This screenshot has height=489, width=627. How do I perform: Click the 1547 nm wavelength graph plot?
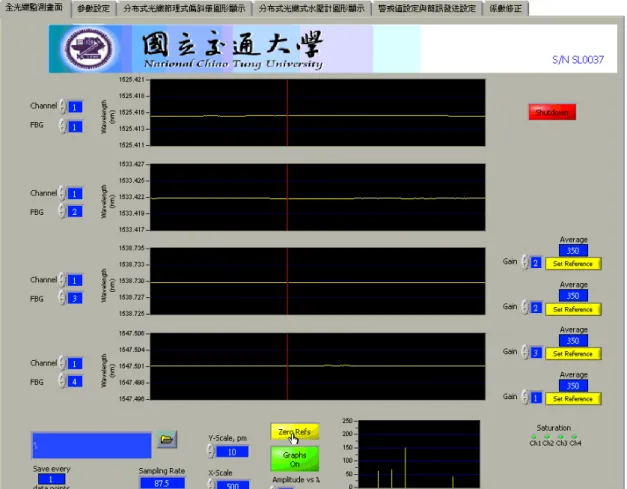(x=318, y=366)
